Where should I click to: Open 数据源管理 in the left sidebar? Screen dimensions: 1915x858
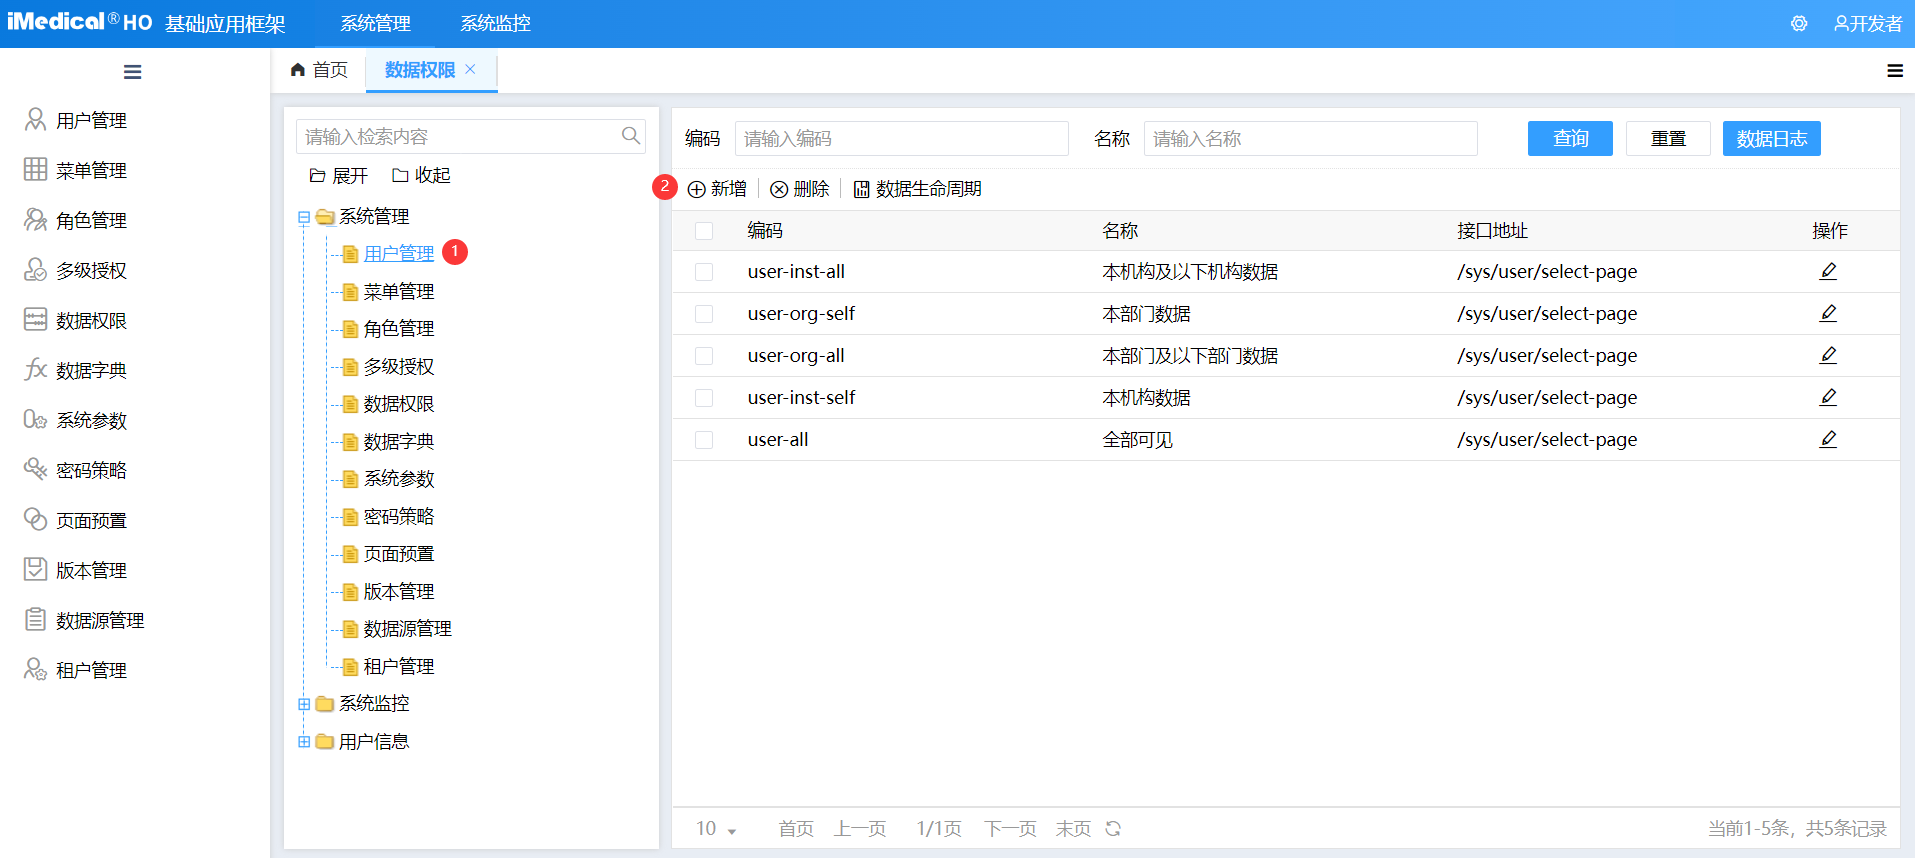click(x=85, y=620)
